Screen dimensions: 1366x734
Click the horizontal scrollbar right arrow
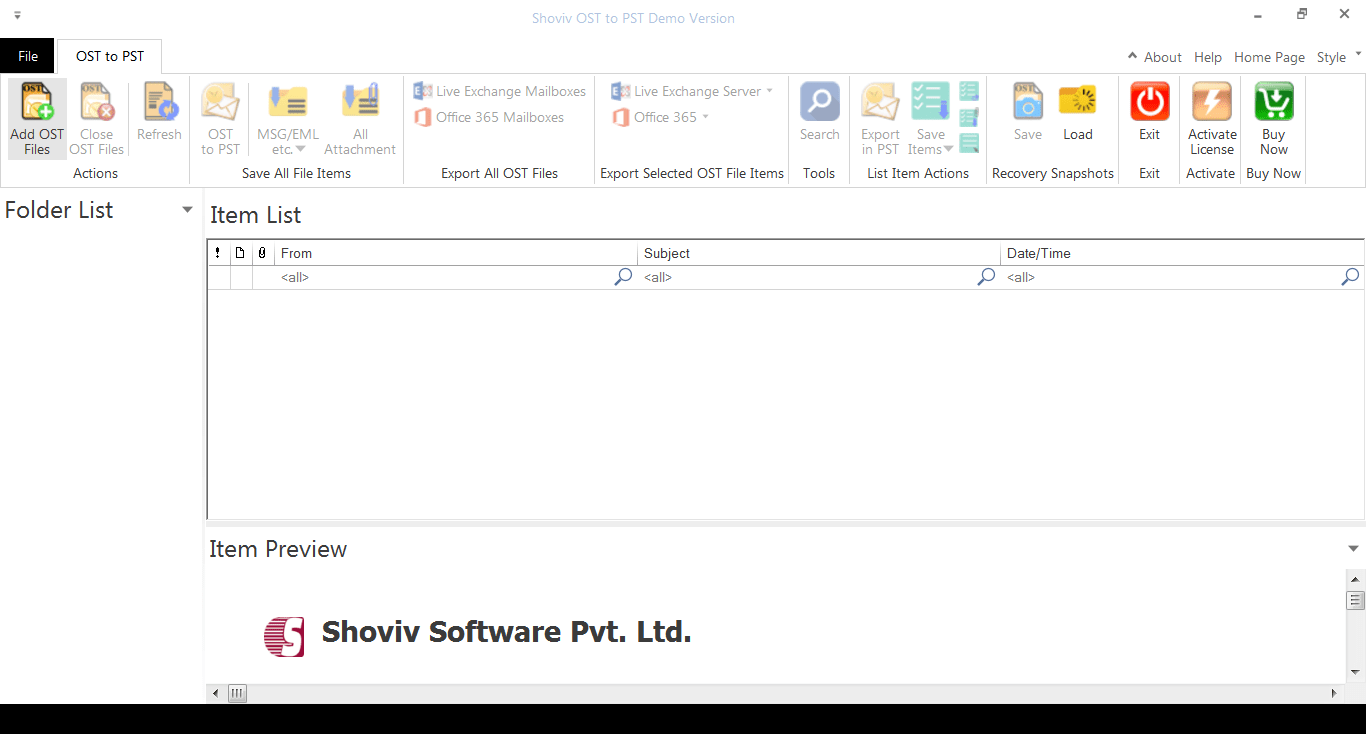coord(1334,693)
